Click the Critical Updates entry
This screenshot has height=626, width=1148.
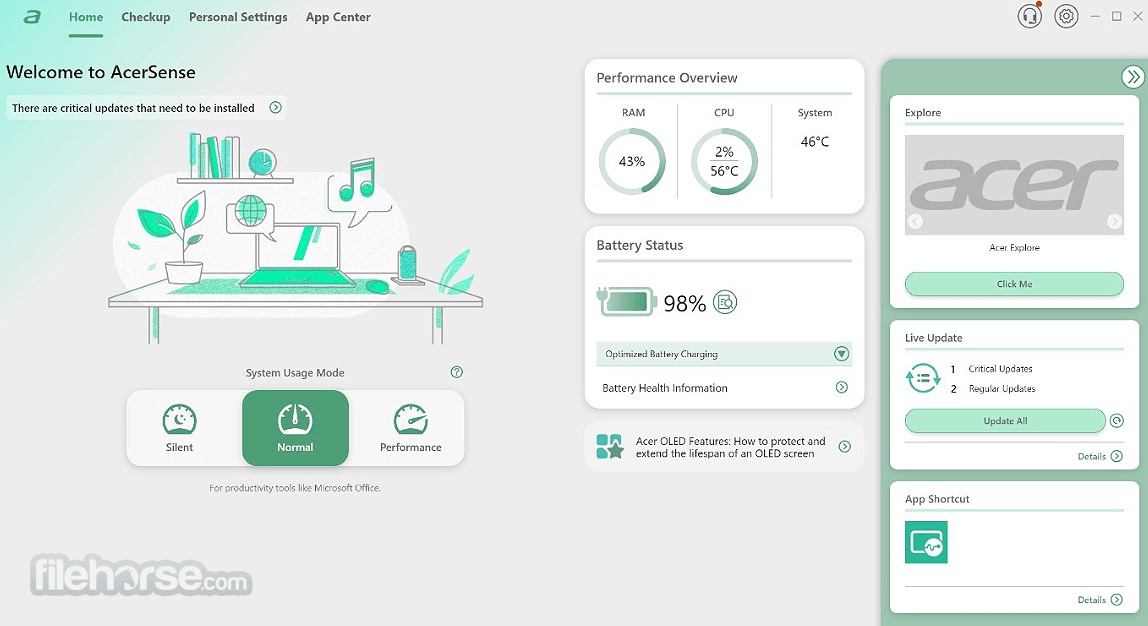coord(1000,369)
